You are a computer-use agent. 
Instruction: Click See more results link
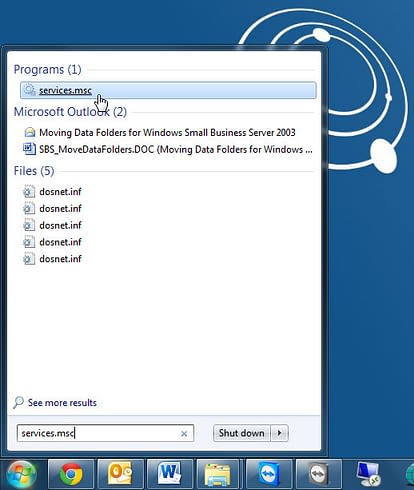coord(62,403)
